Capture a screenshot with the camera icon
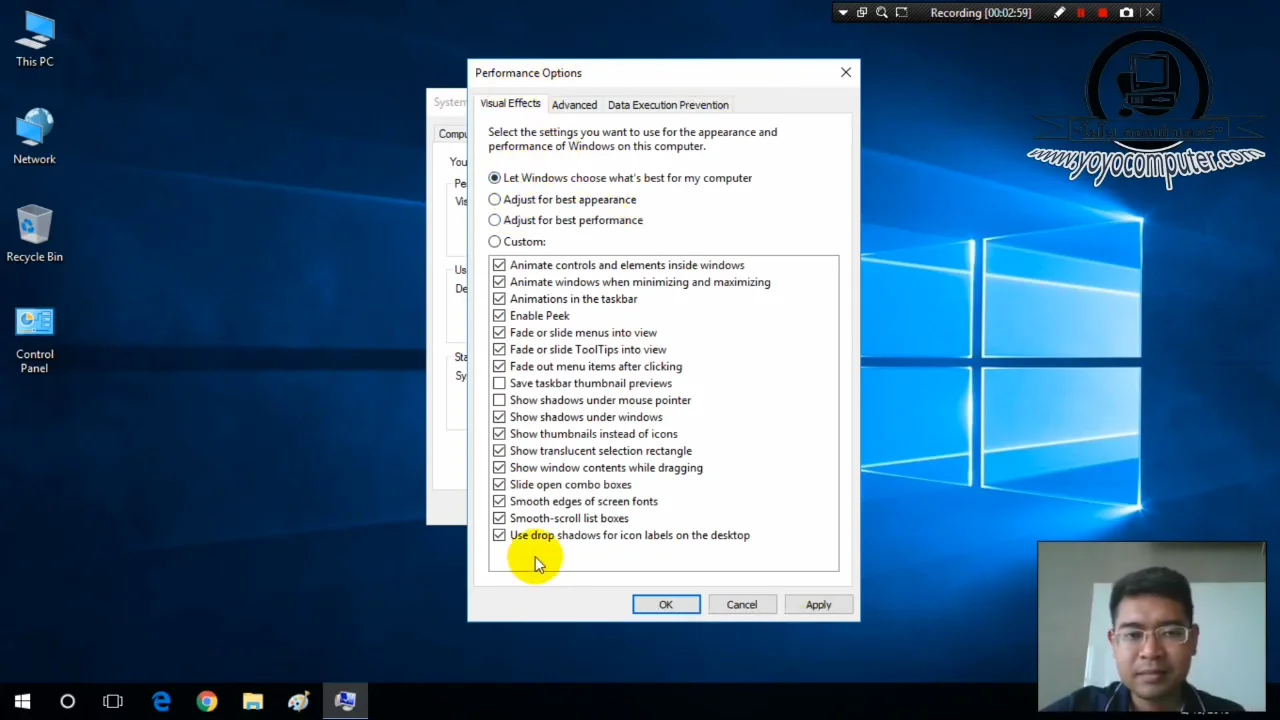 point(1126,12)
